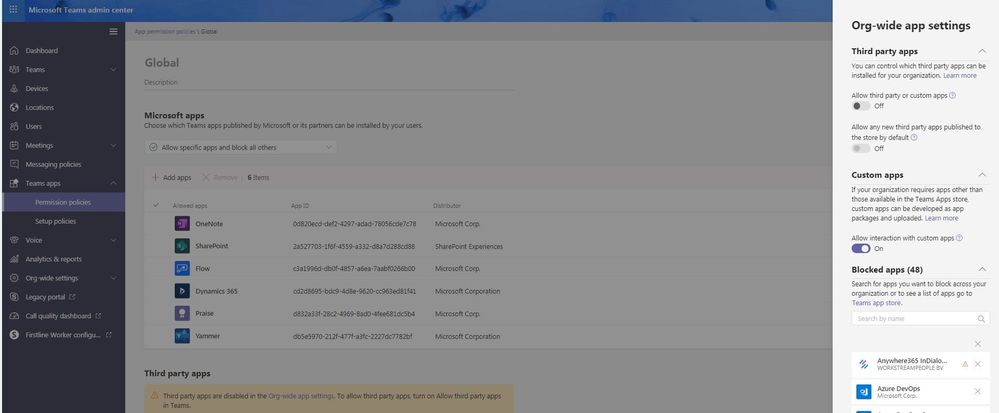Collapse the Custom apps section

click(x=982, y=175)
